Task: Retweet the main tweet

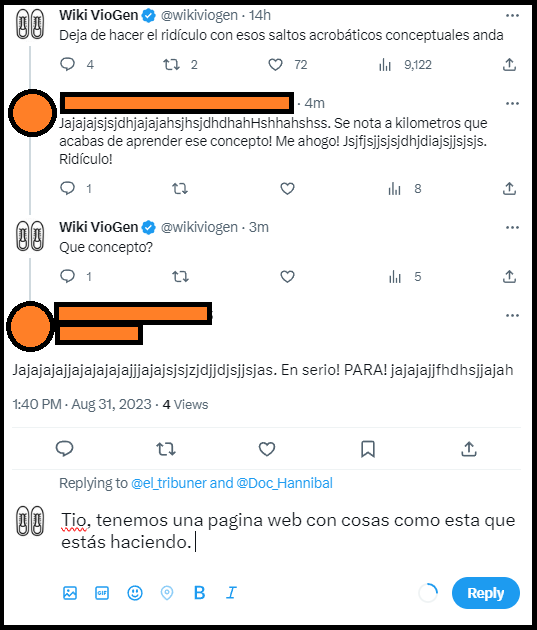Action: pyautogui.click(x=165, y=449)
